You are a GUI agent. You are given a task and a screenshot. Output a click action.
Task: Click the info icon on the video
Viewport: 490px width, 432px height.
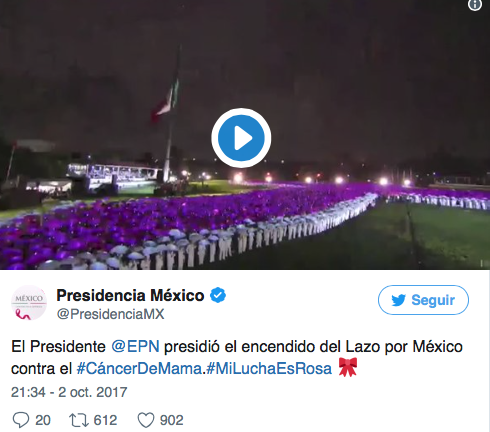(475, 5)
